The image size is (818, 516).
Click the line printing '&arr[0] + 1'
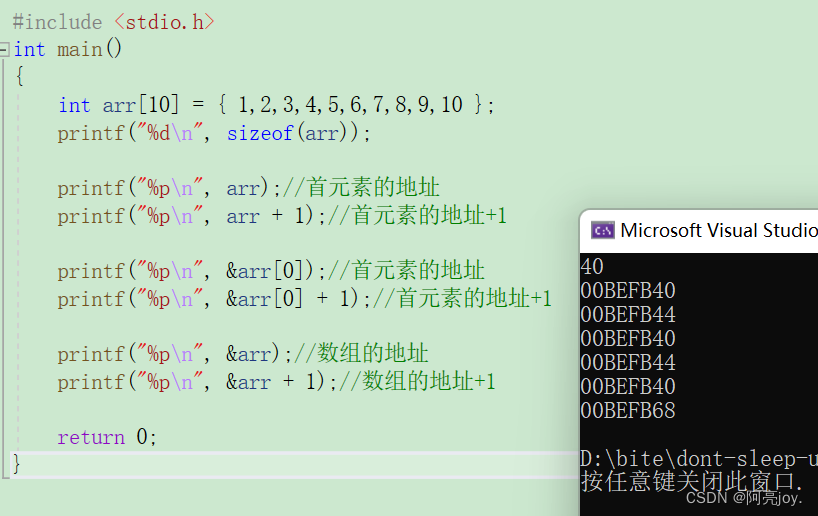(304, 299)
